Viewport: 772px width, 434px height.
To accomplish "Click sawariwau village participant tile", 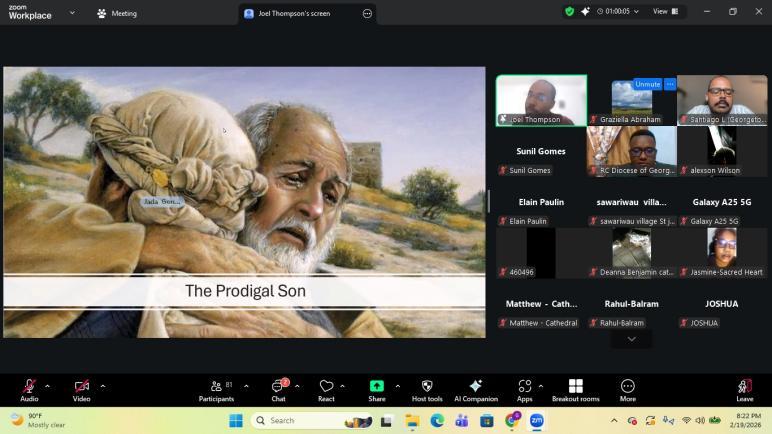I will (x=631, y=202).
